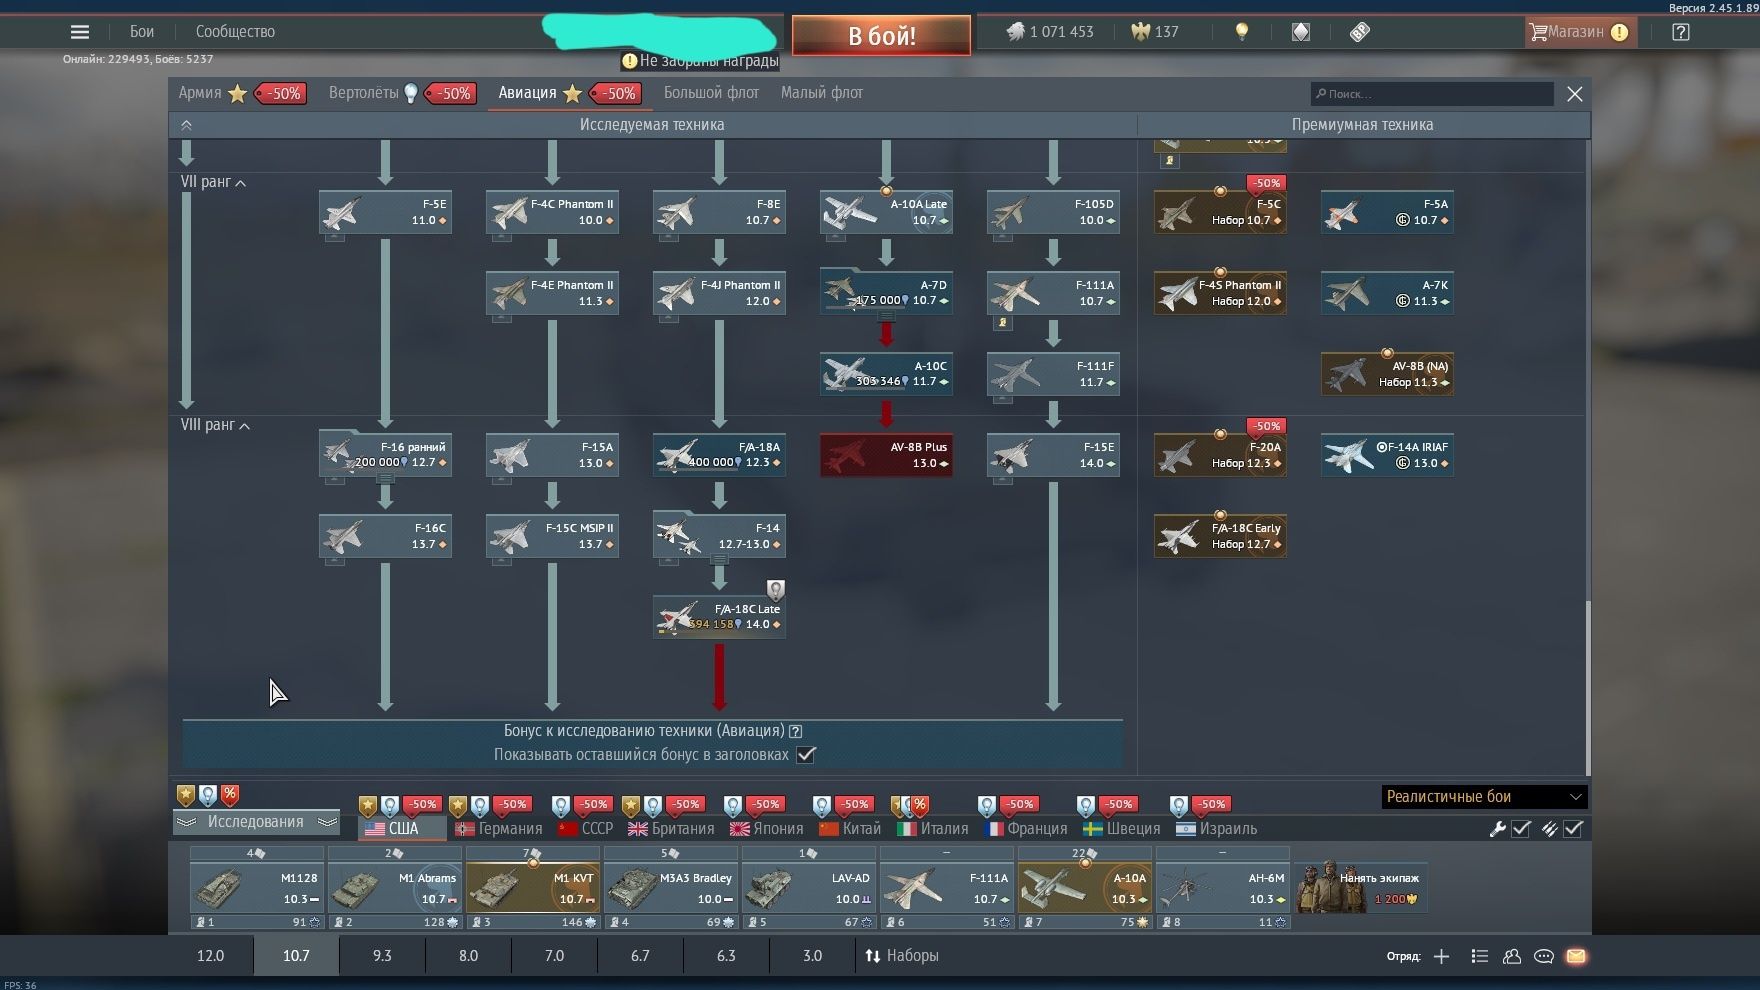
Task: Select the Израиль nation tab
Action: click(x=1216, y=829)
